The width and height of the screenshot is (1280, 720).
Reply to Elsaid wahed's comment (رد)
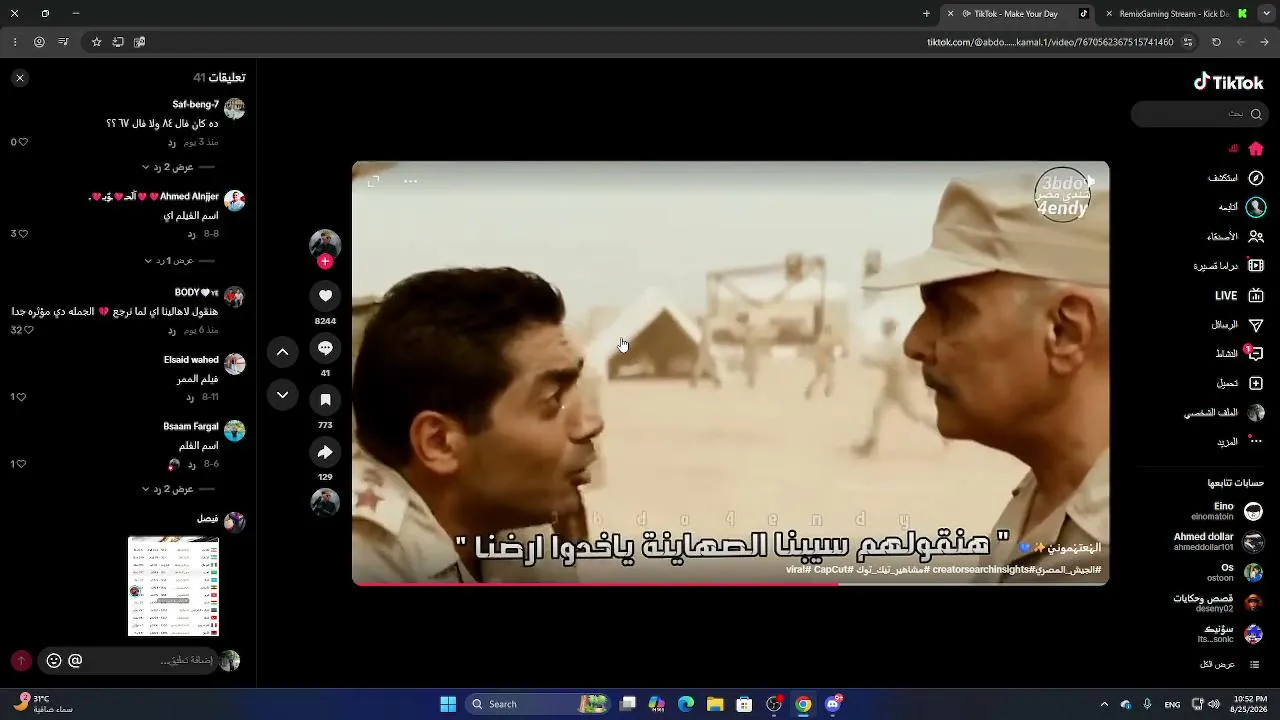[191, 397]
